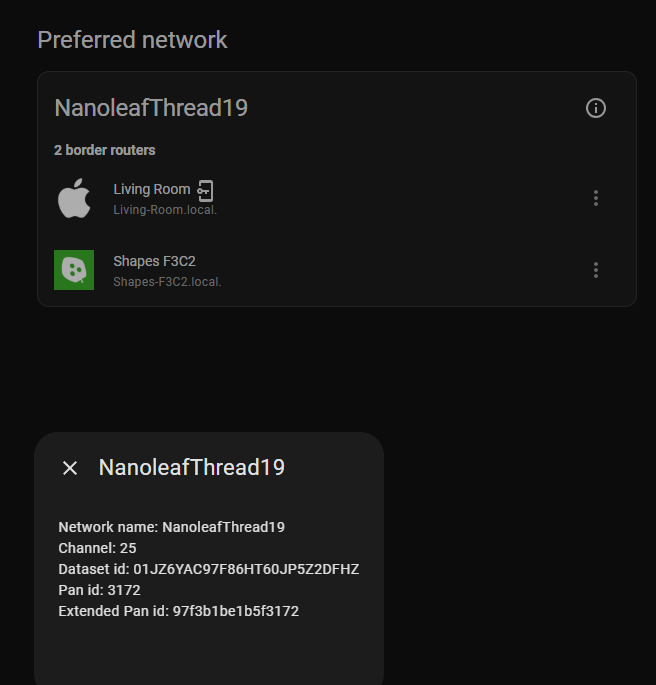This screenshot has width=656, height=685.
Task: Click the Apple logo border router icon
Action: pos(74,198)
